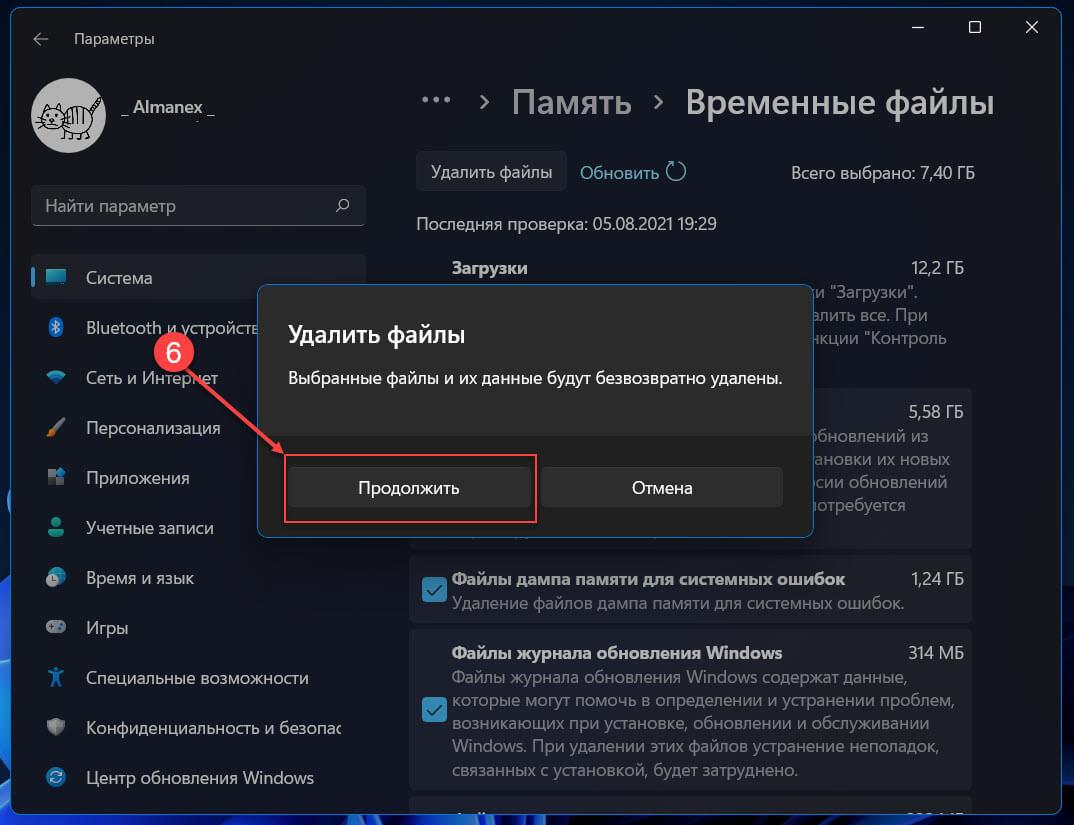Open the Игры section
Screen dimensions: 1074x825
[x=199, y=628]
